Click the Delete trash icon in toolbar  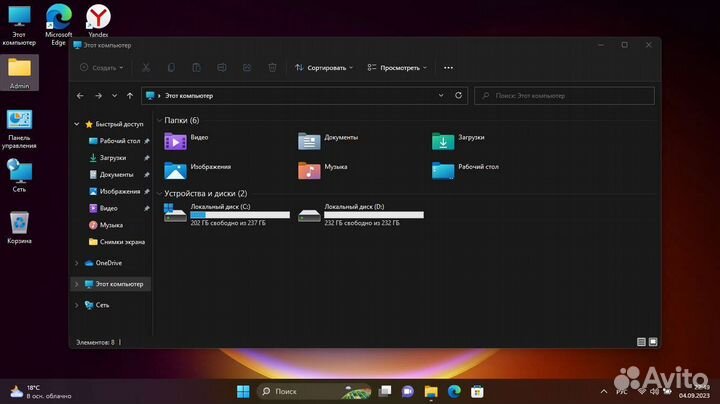[x=272, y=67]
